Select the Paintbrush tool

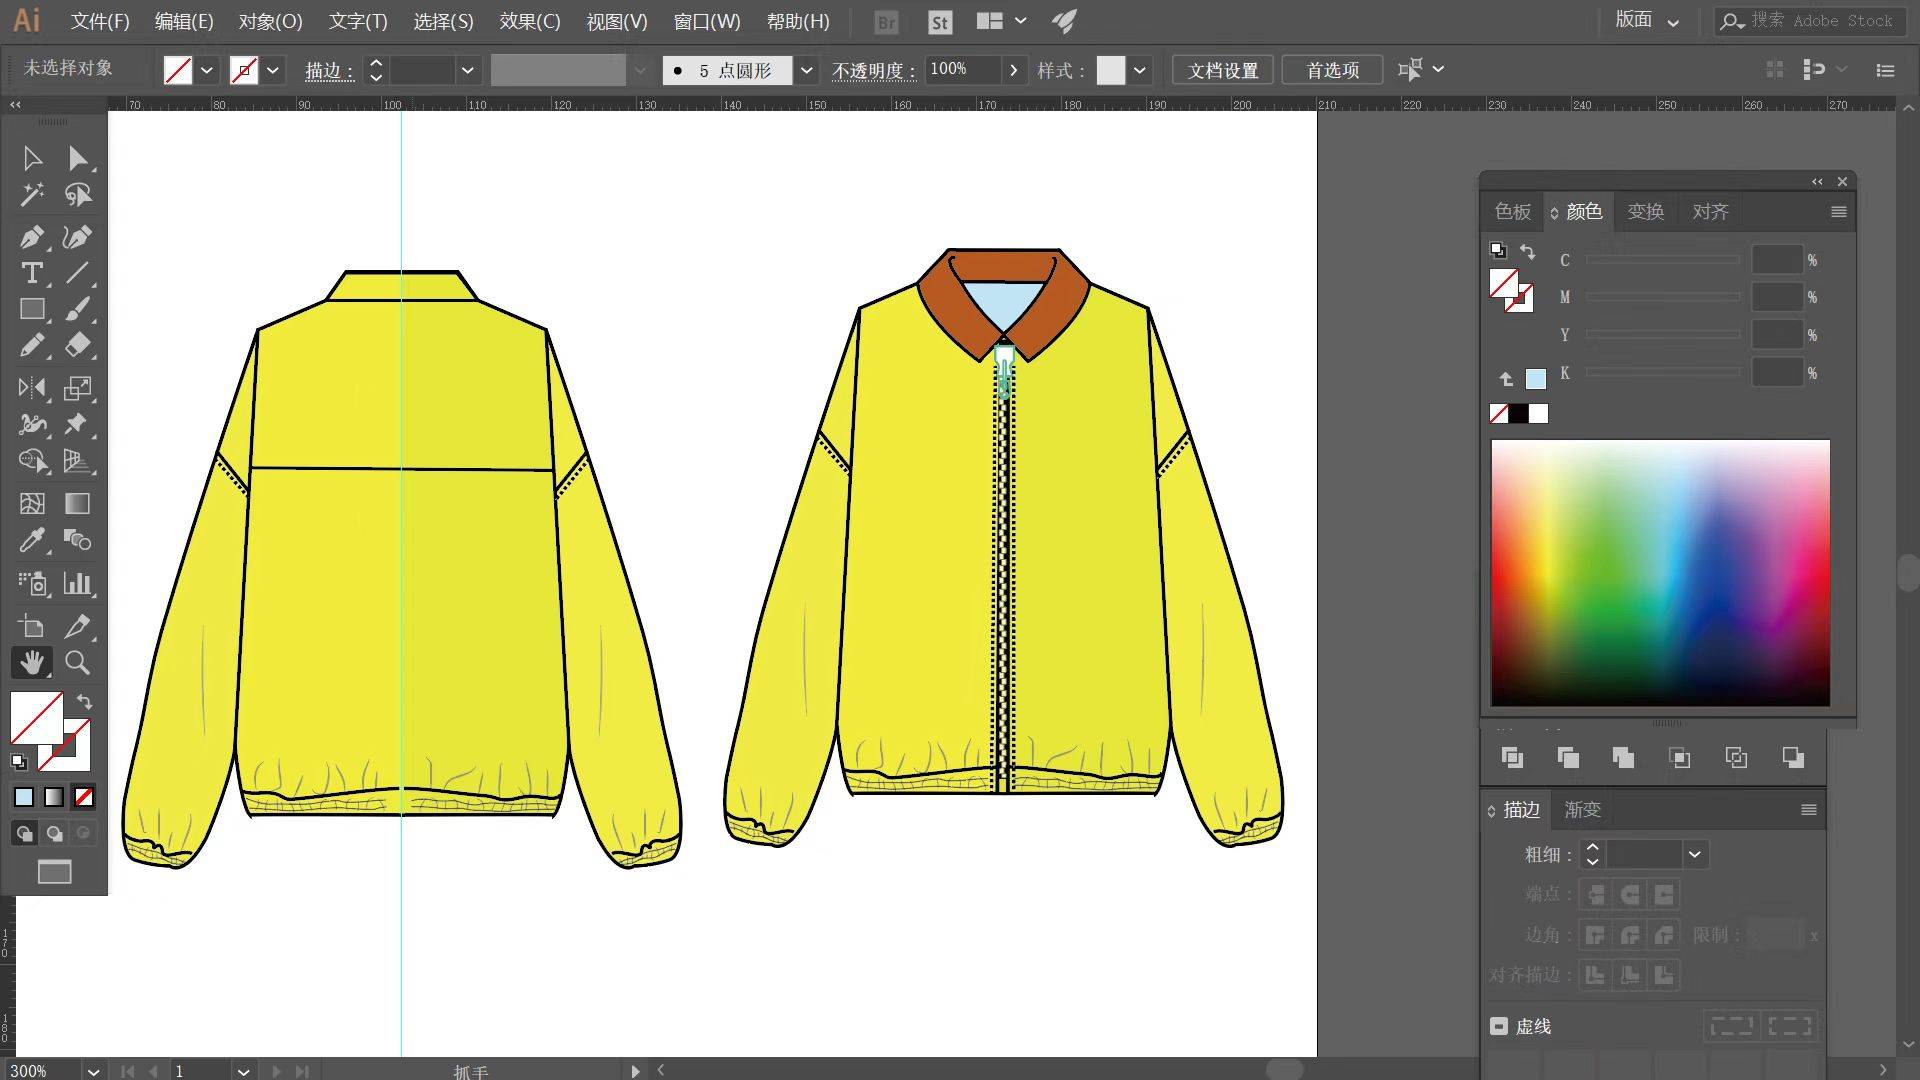77,309
